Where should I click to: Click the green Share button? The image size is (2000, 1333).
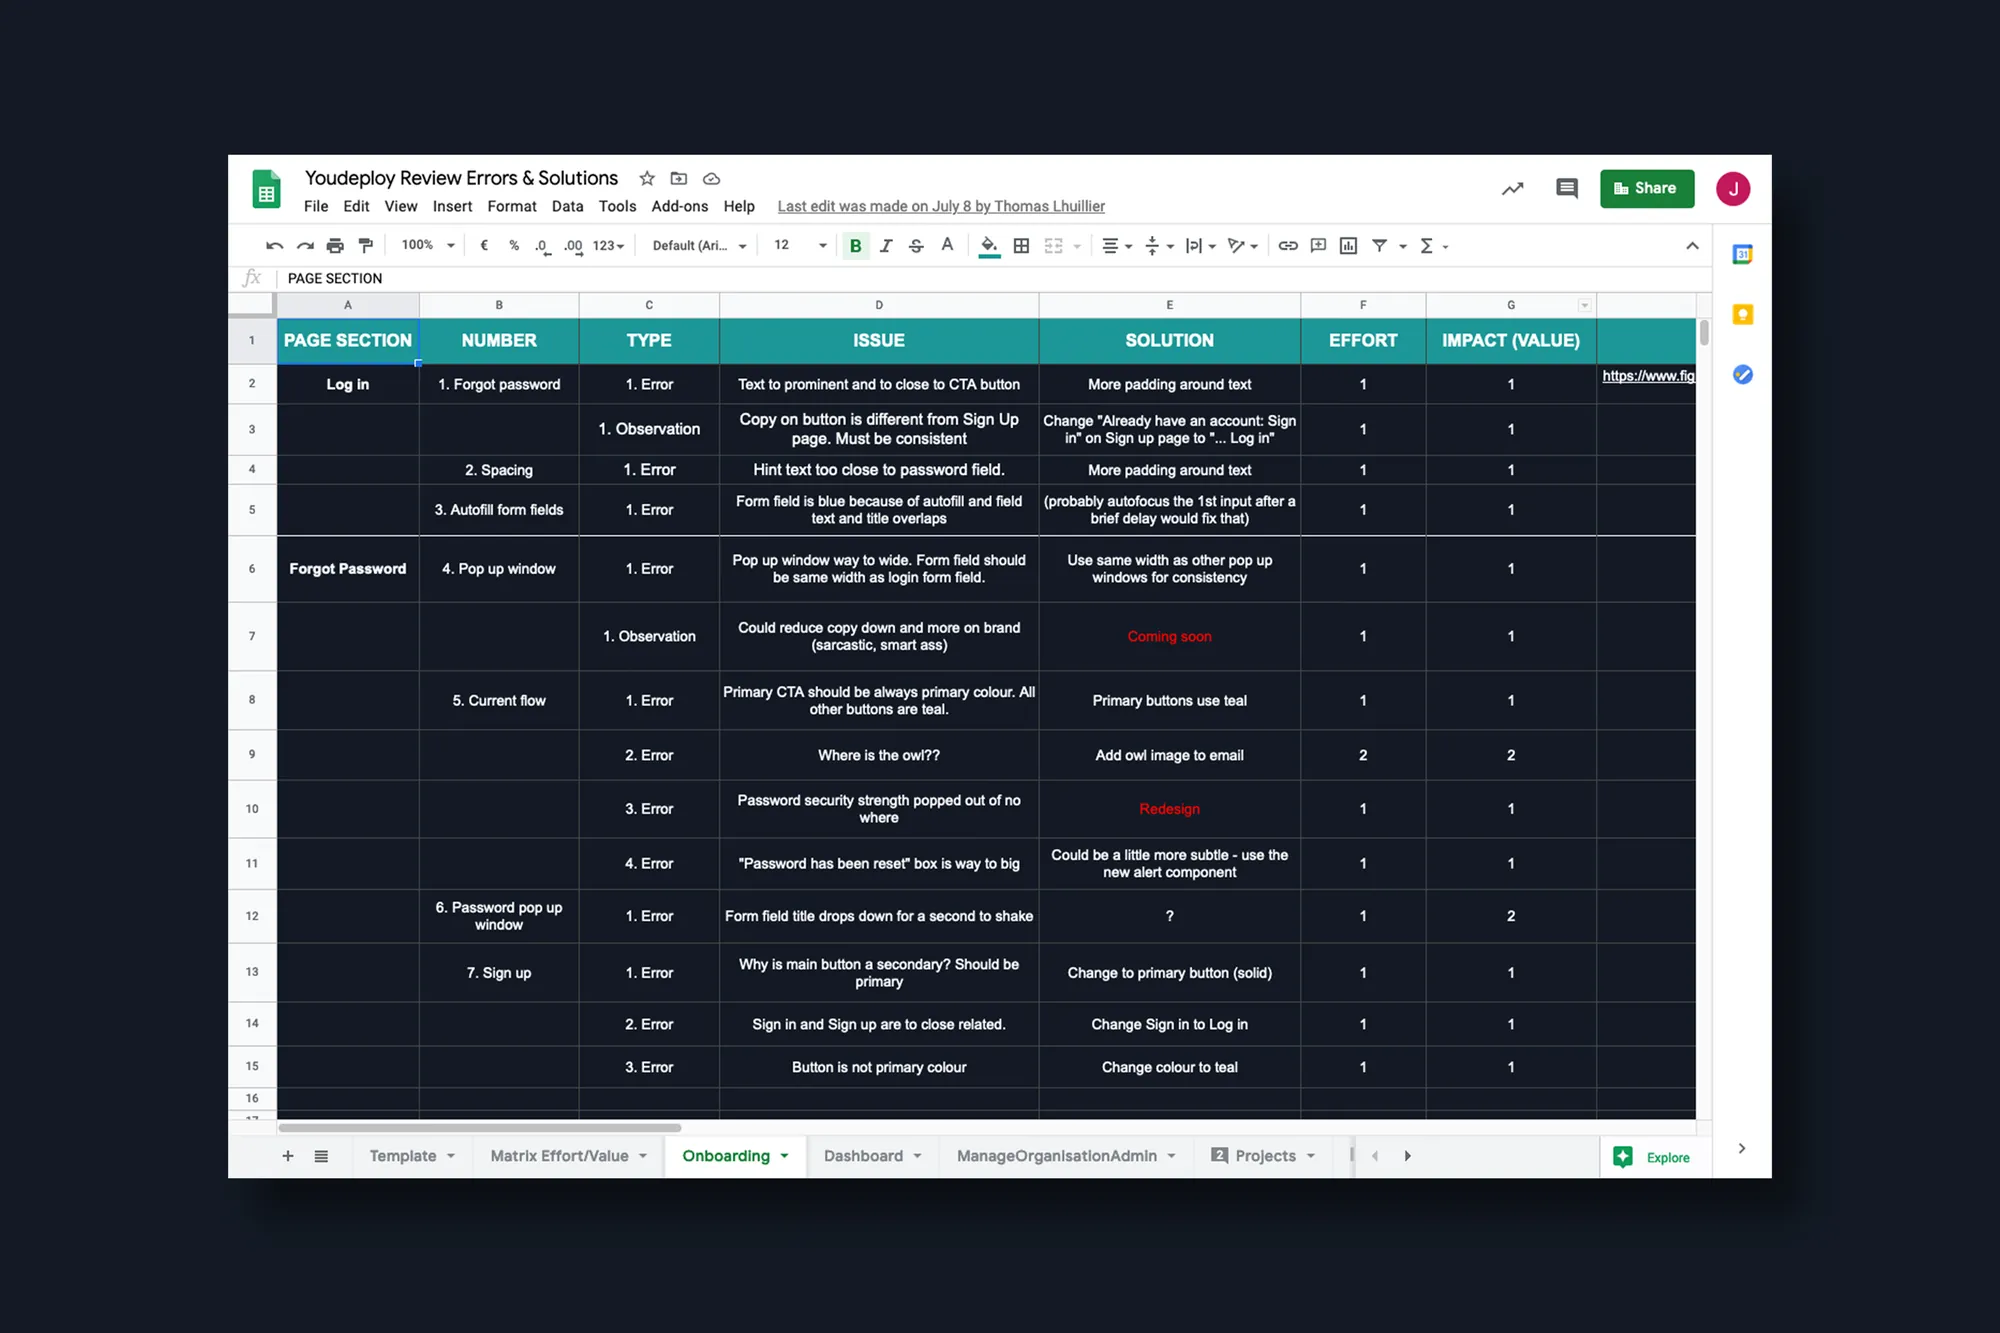tap(1647, 188)
